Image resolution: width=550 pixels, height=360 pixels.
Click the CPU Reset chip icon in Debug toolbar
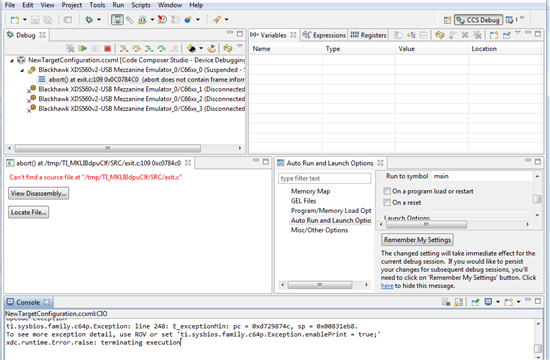point(191,48)
